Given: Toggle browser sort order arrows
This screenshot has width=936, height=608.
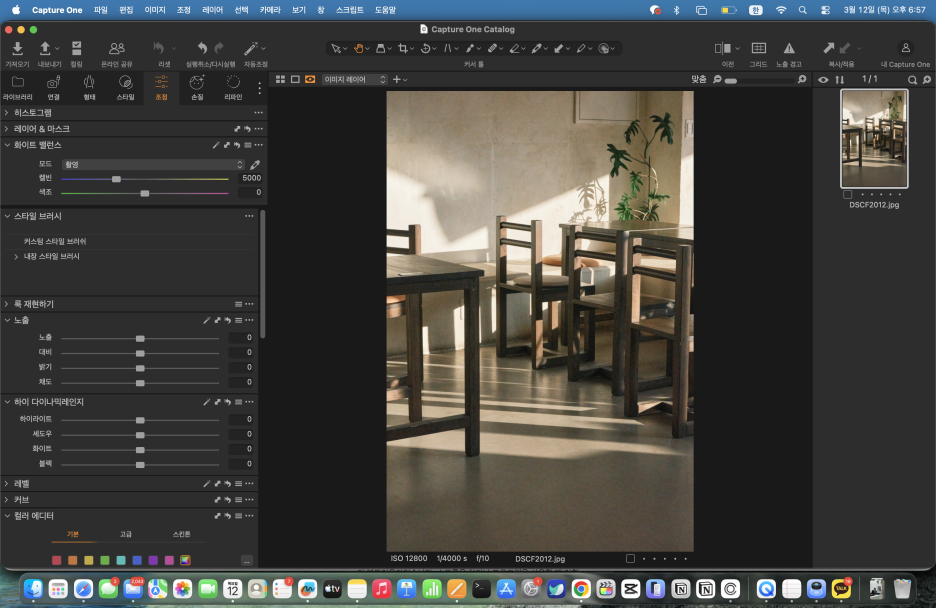Looking at the screenshot, I should [x=840, y=79].
